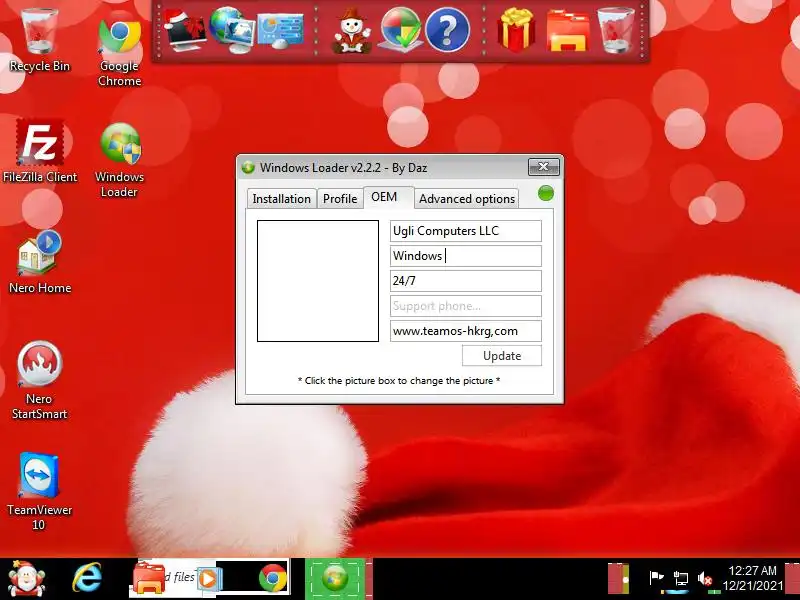Image resolution: width=800 pixels, height=600 pixels.
Task: Open the Recycle Bin desktop icon
Action: 39,41
